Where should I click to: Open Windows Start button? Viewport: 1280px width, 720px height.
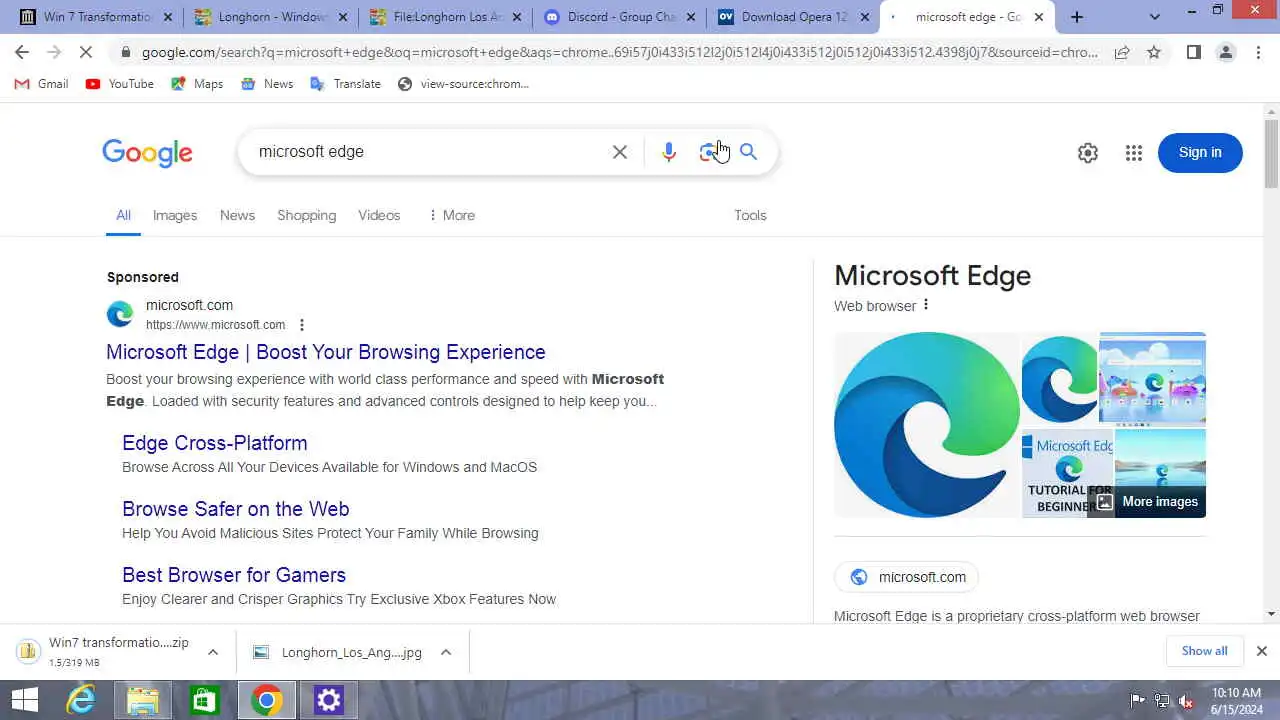tap(25, 700)
